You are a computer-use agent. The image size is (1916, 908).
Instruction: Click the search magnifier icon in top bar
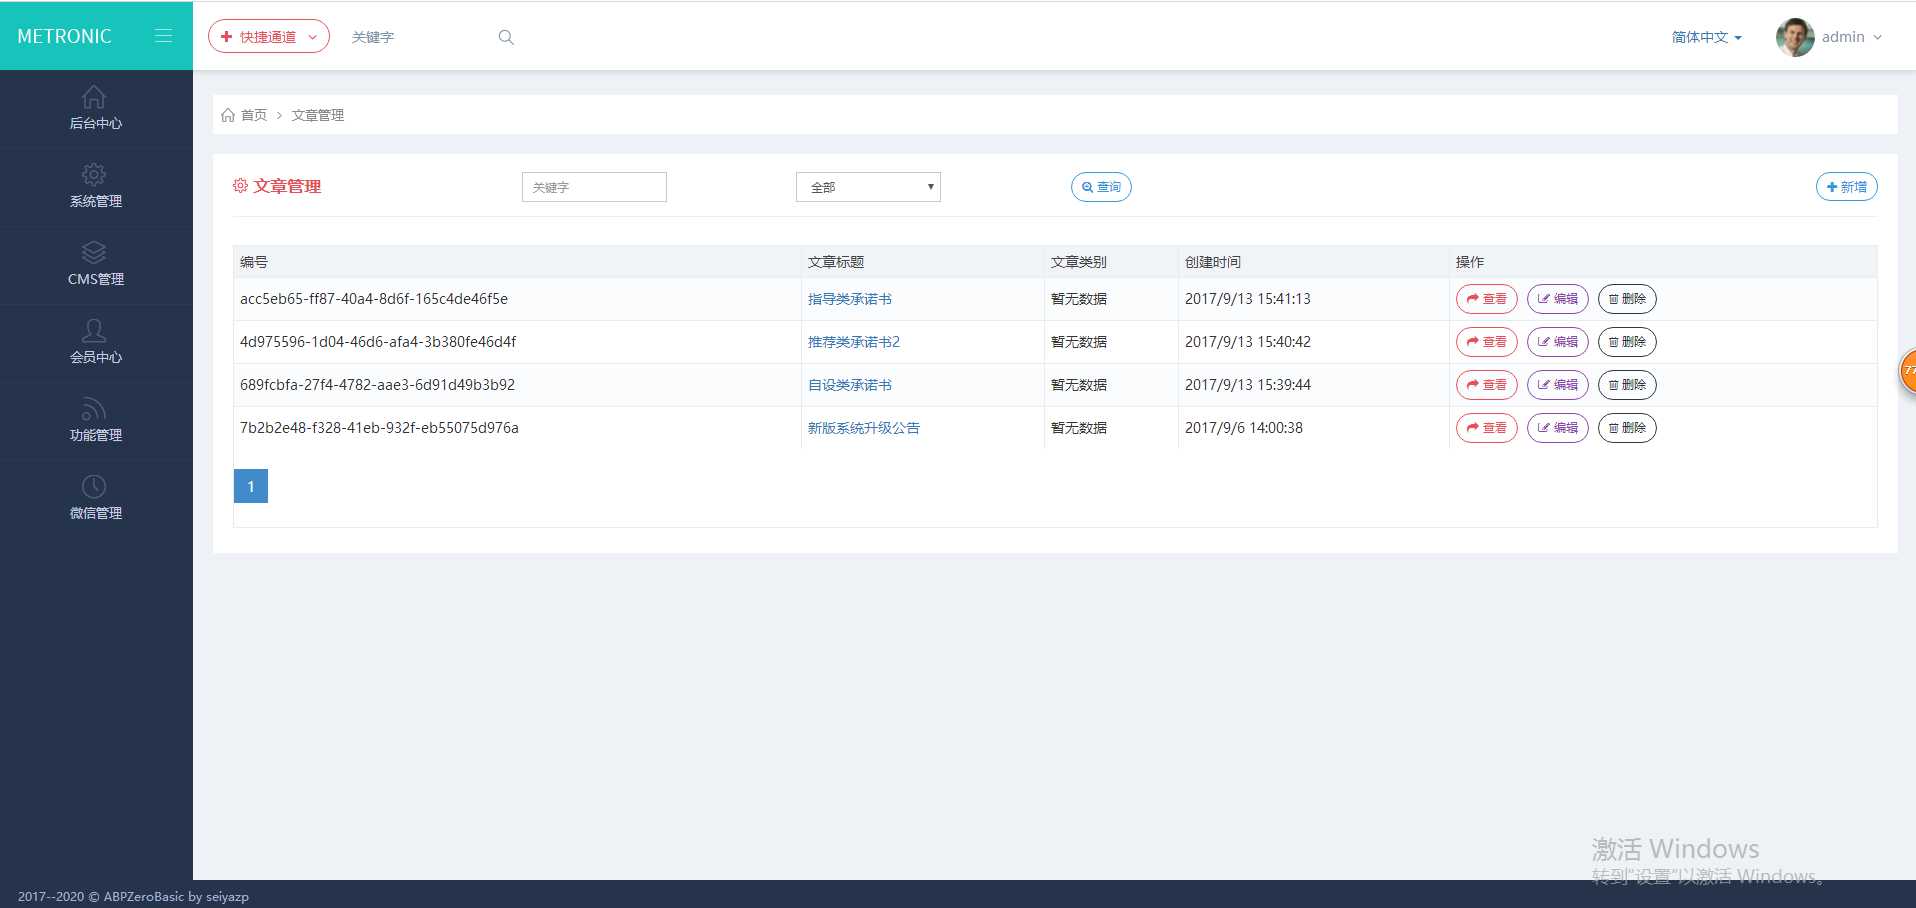pyautogui.click(x=506, y=37)
